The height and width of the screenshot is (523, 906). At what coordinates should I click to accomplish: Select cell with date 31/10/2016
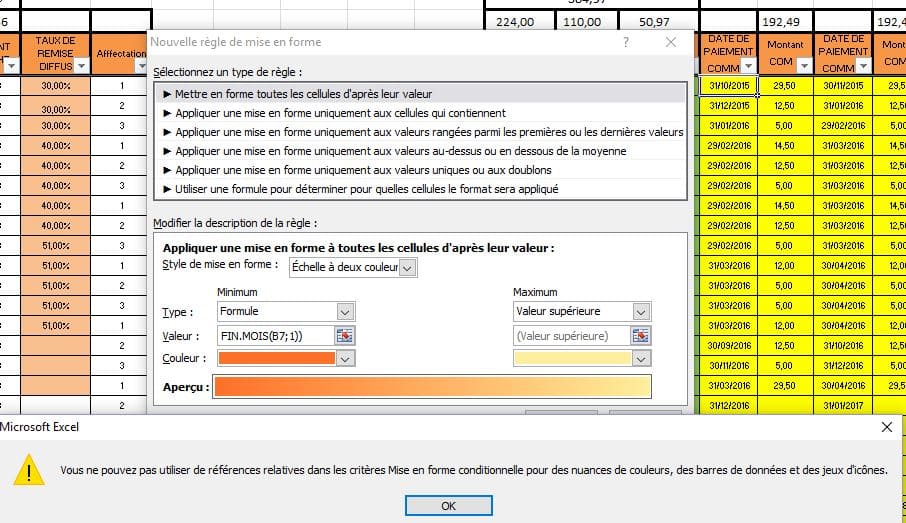click(x=843, y=346)
